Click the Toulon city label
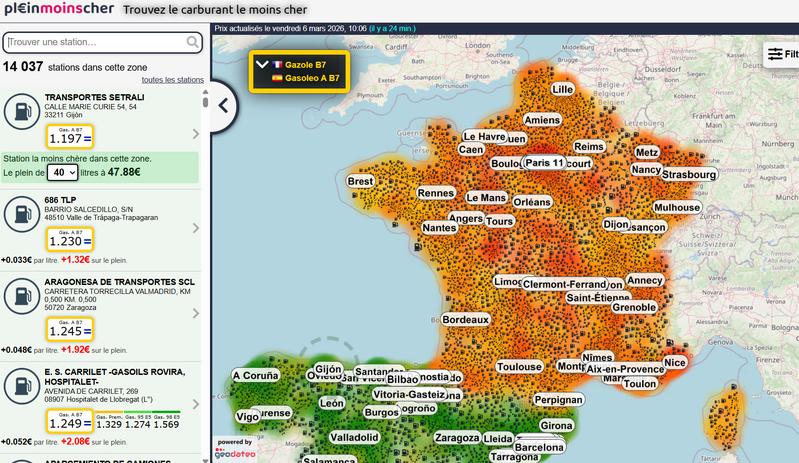 (640, 384)
